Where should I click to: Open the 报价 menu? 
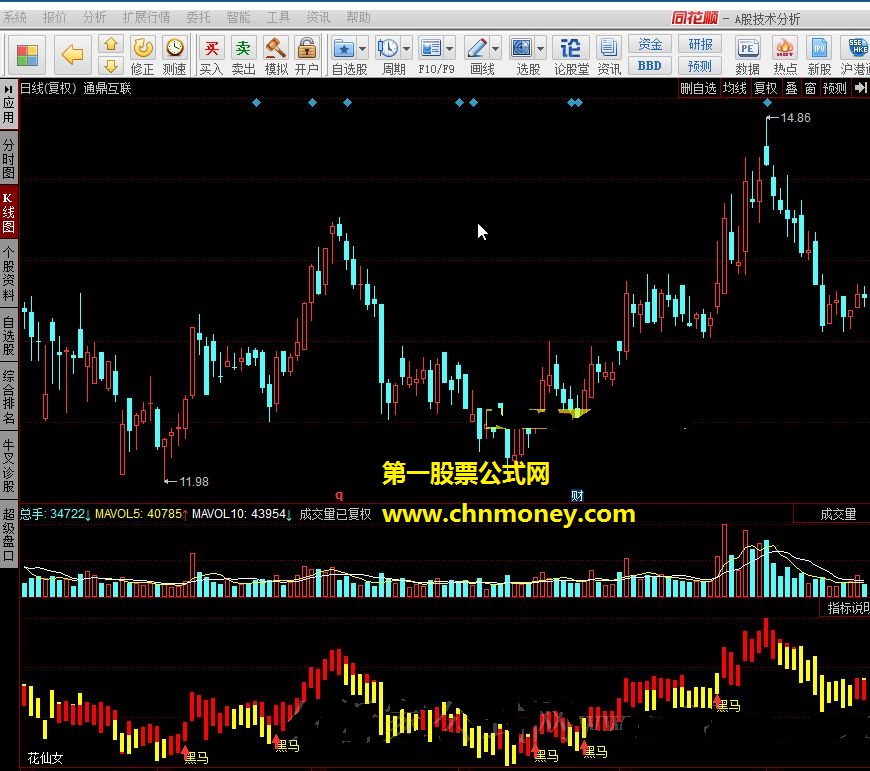[54, 17]
